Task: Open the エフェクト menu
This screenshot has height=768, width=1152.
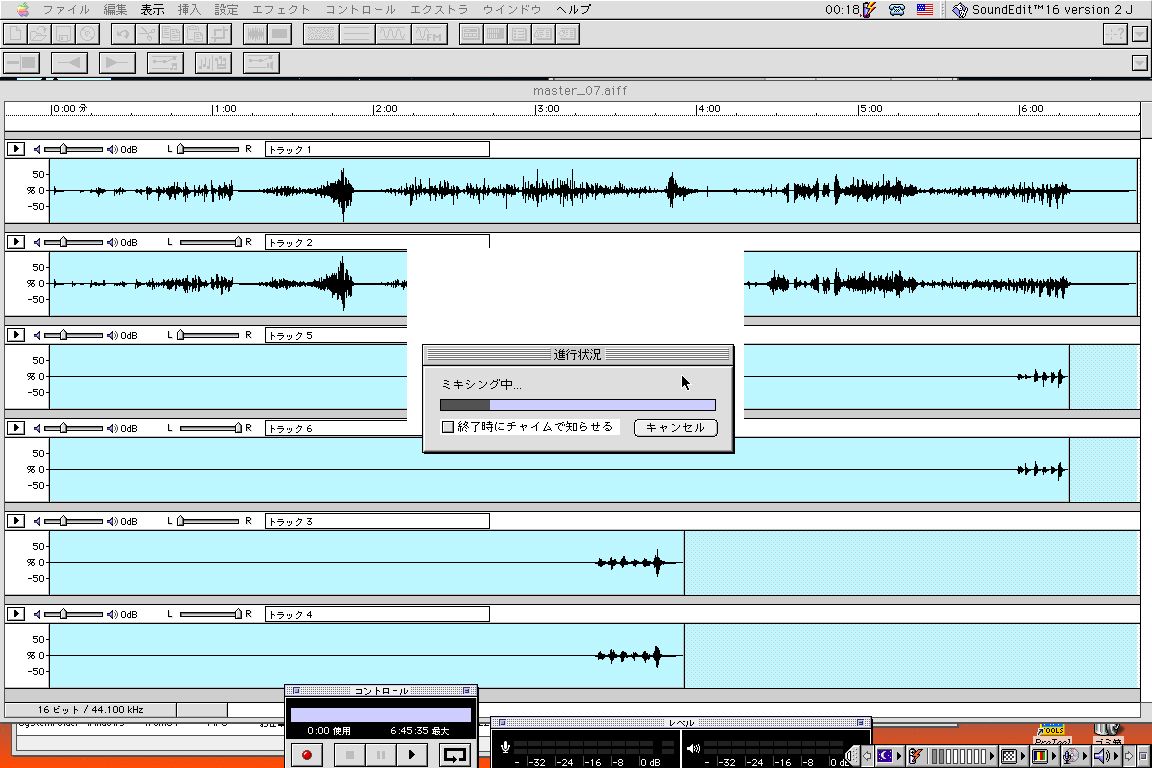Action: (281, 10)
